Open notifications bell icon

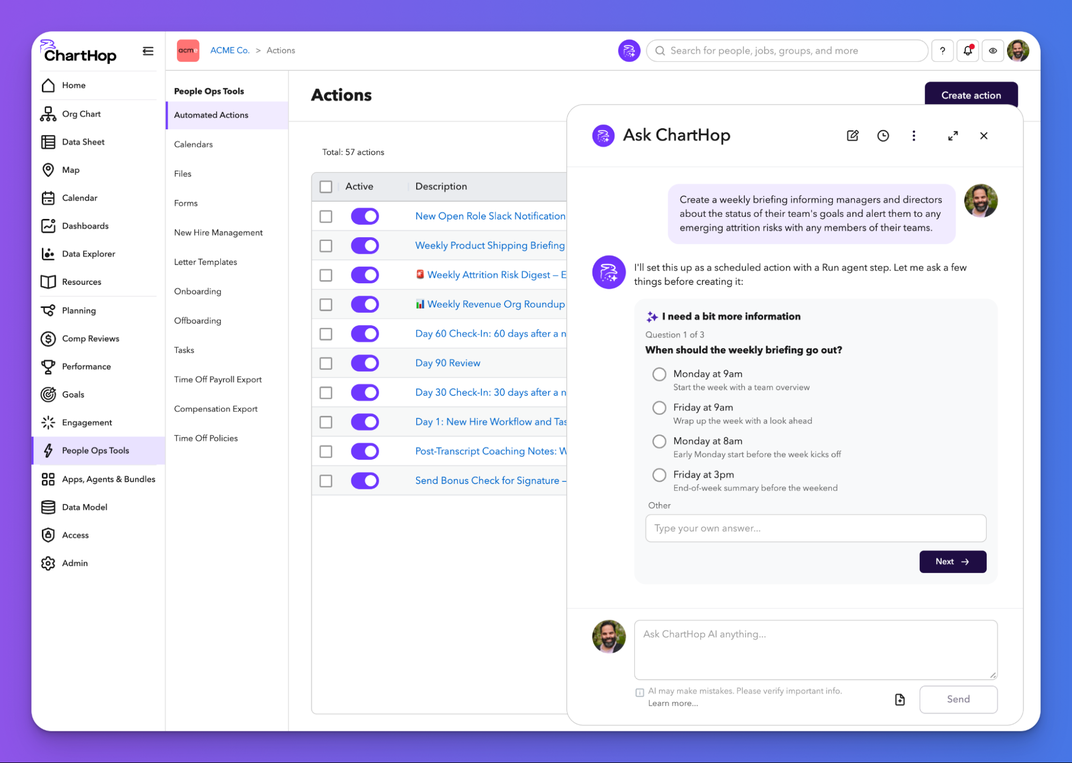tap(967, 51)
